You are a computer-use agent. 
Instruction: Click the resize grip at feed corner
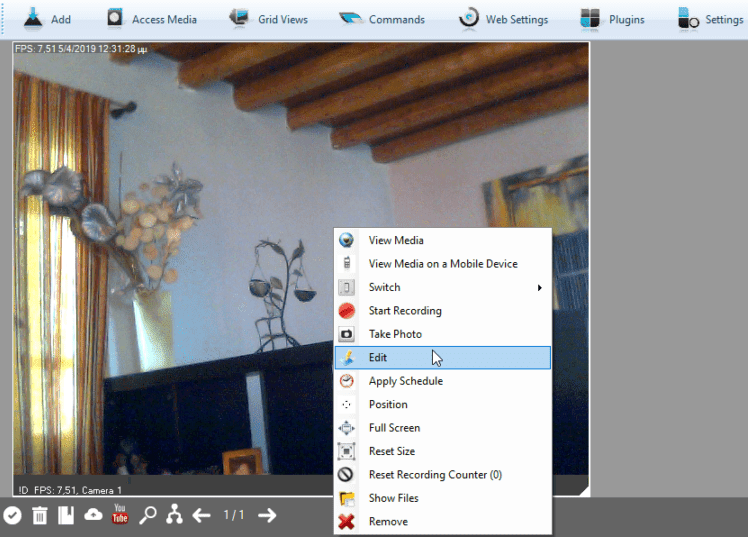[x=584, y=491]
